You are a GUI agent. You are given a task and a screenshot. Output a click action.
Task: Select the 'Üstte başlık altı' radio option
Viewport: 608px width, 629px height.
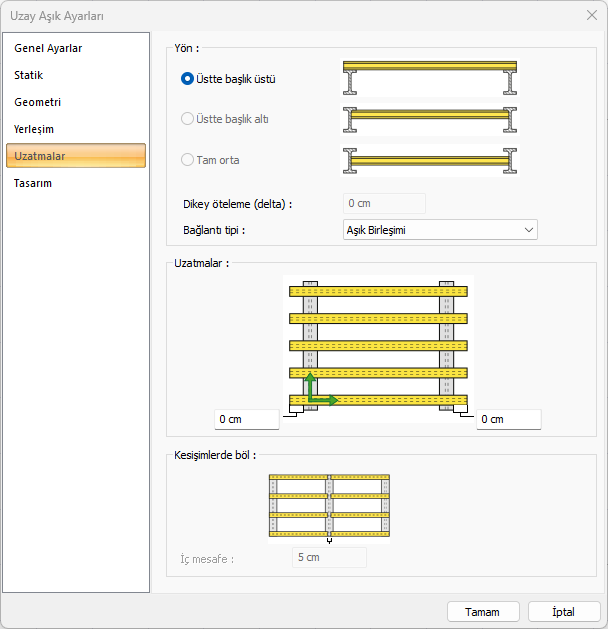coord(188,119)
